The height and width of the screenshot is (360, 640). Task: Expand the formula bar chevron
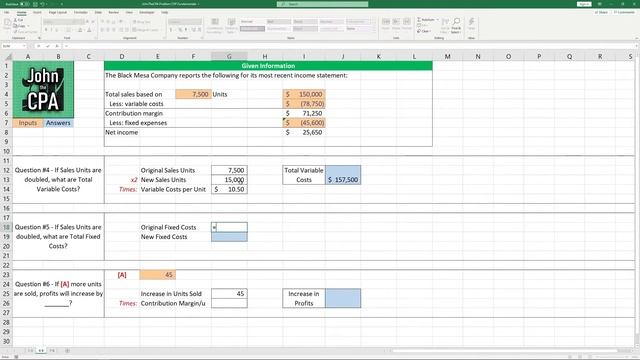point(636,46)
